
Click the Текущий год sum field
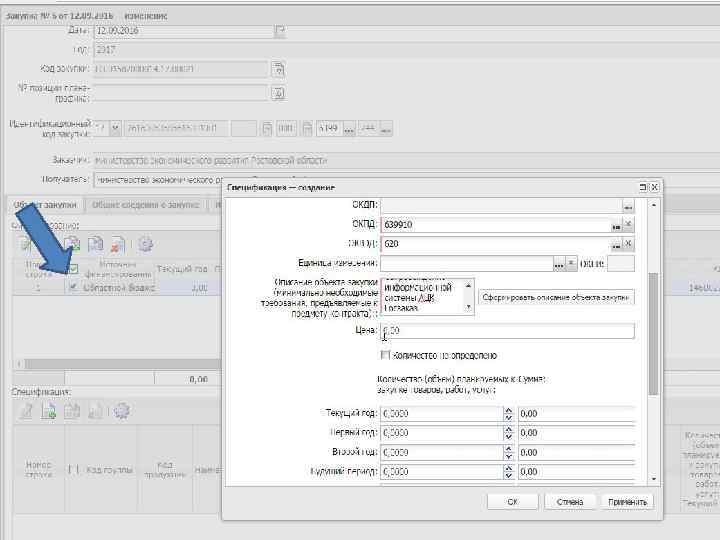(577, 414)
